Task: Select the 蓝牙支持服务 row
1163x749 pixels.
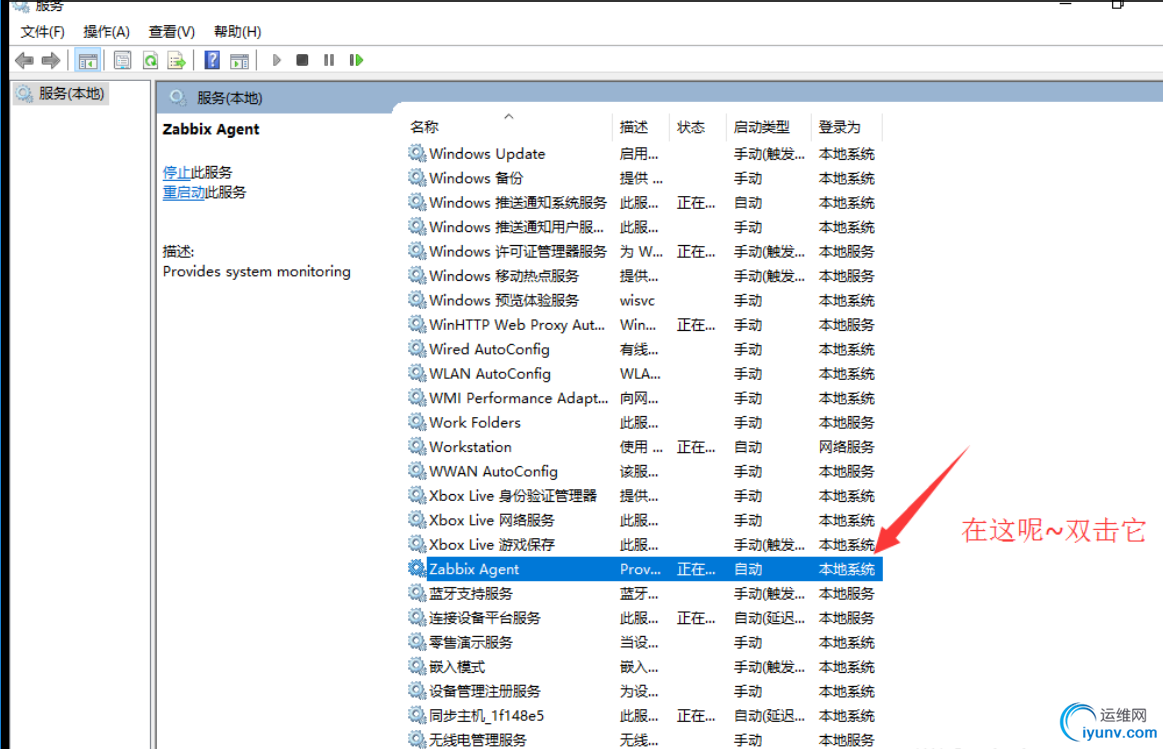Action: click(644, 593)
